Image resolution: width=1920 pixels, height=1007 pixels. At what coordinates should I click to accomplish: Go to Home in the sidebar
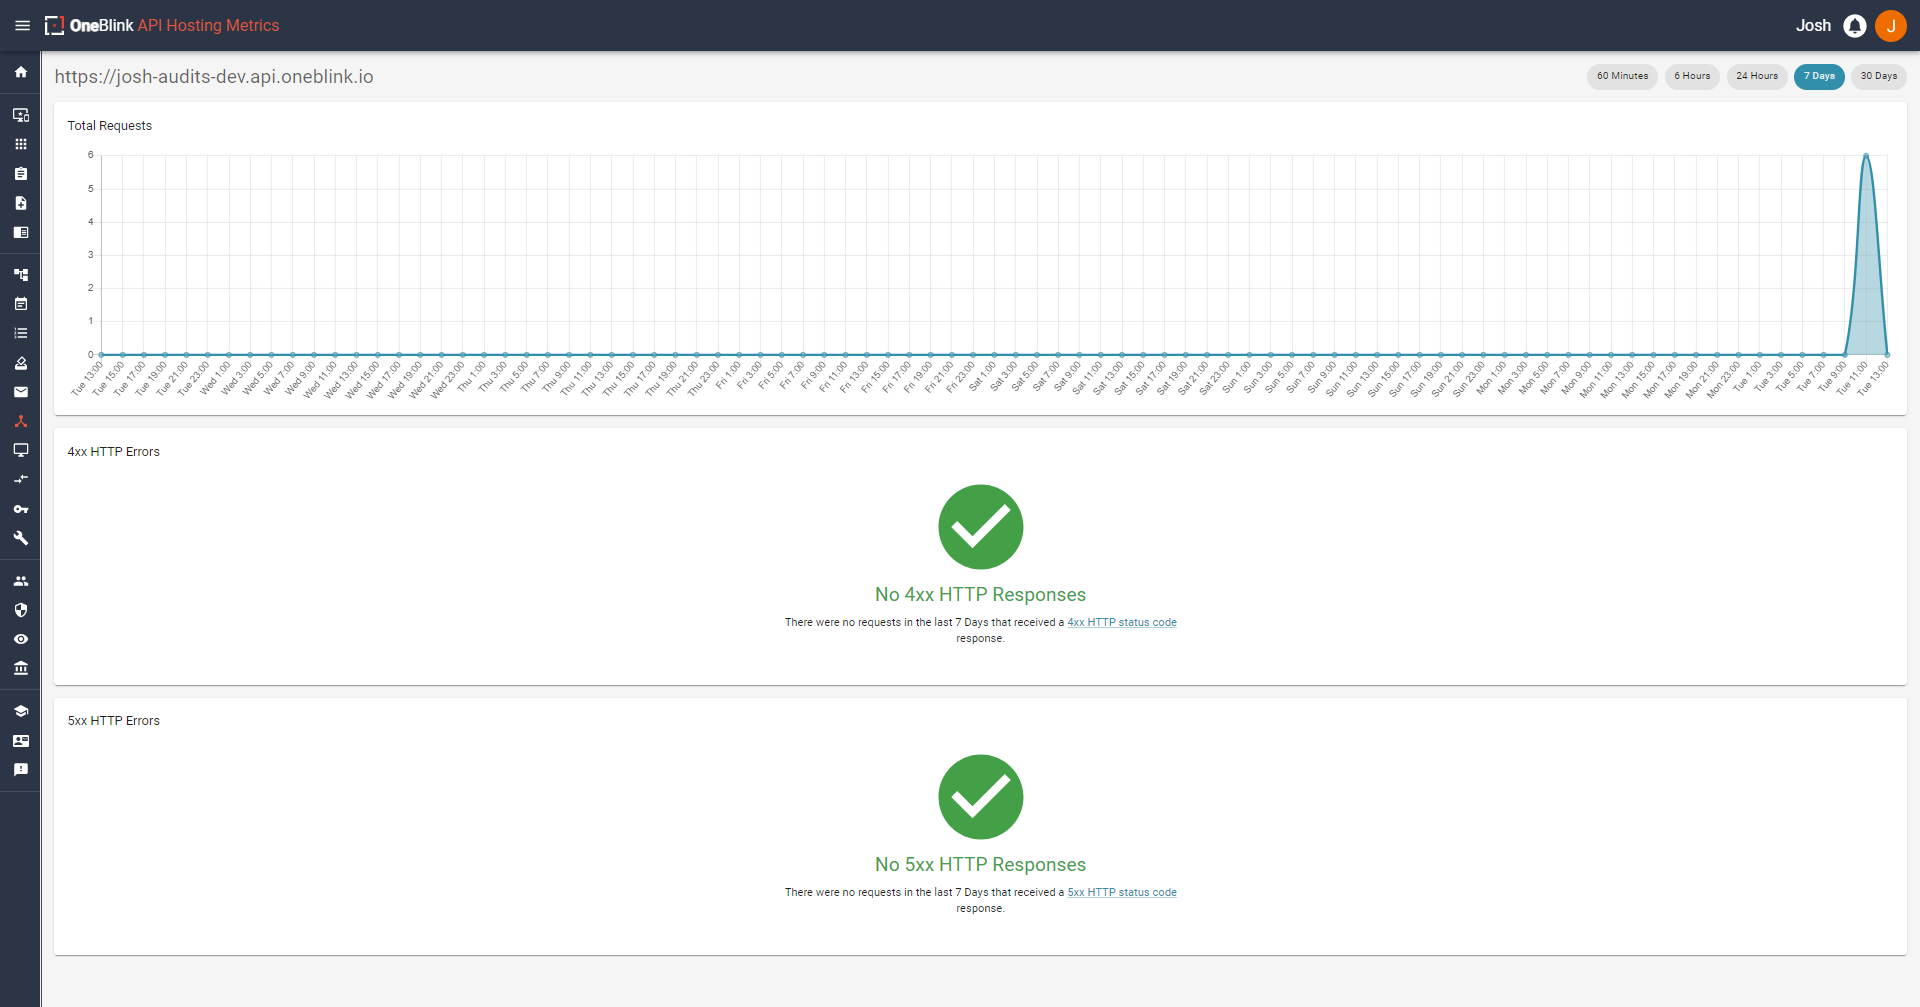click(x=21, y=72)
